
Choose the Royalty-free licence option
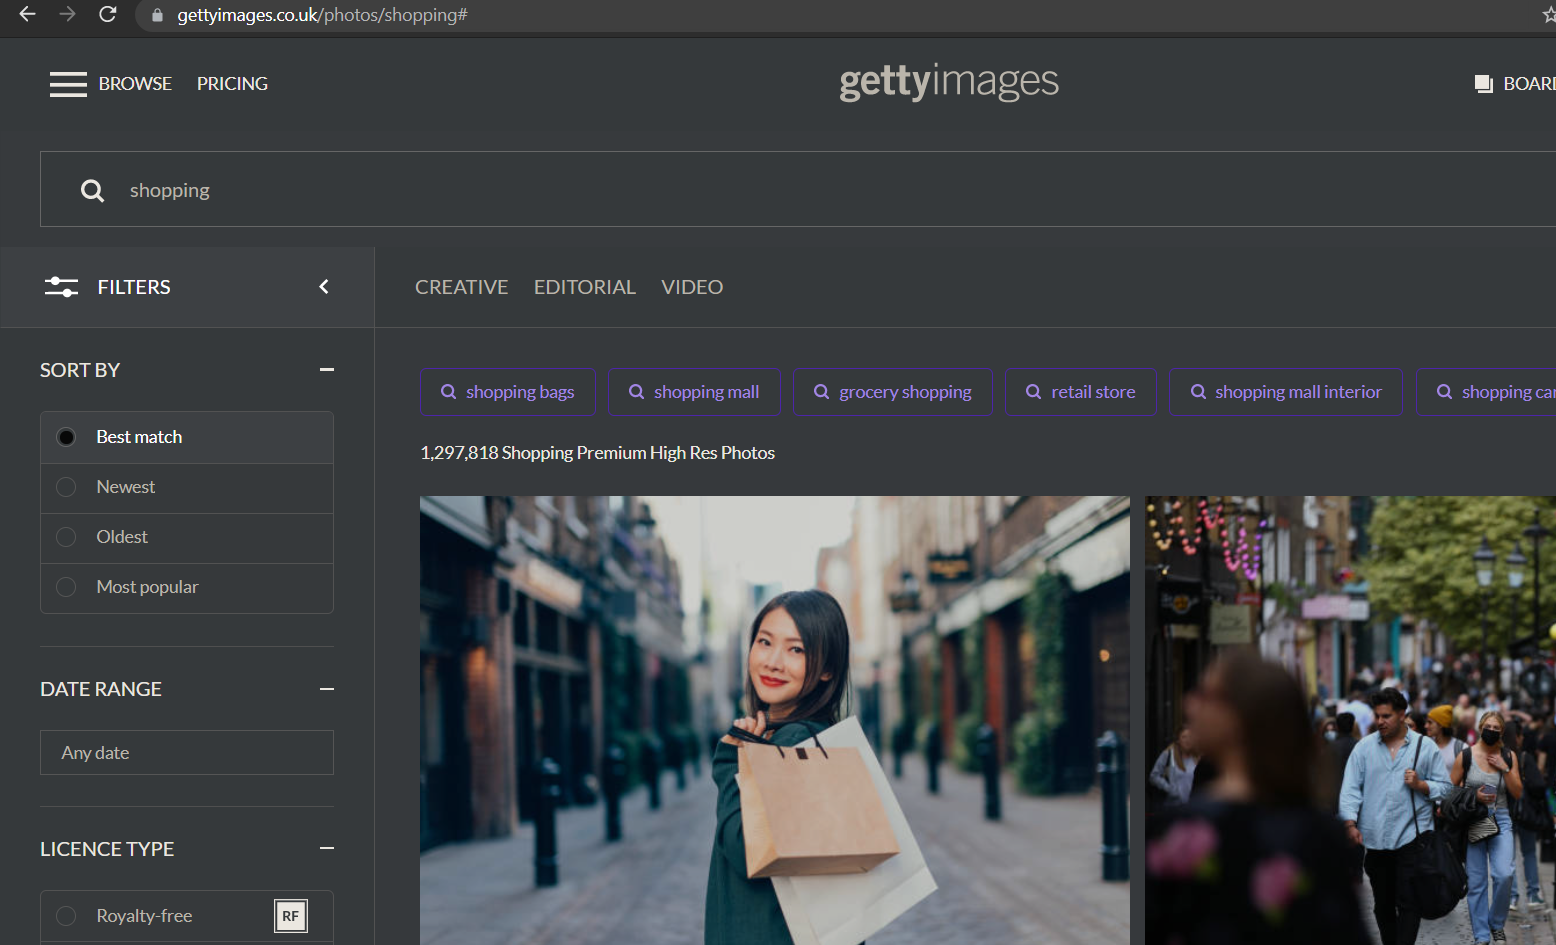click(187, 916)
